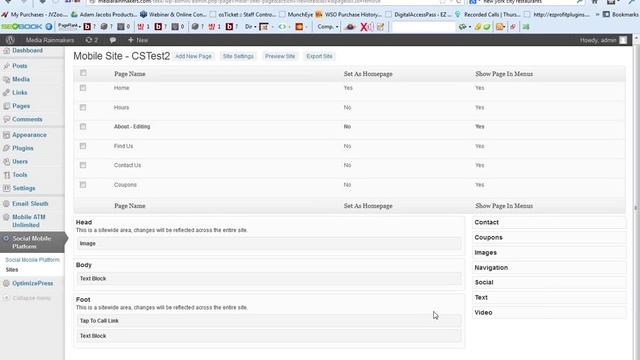This screenshot has height=360, width=640.
Task: Click the Export Site button
Action: pos(320,56)
